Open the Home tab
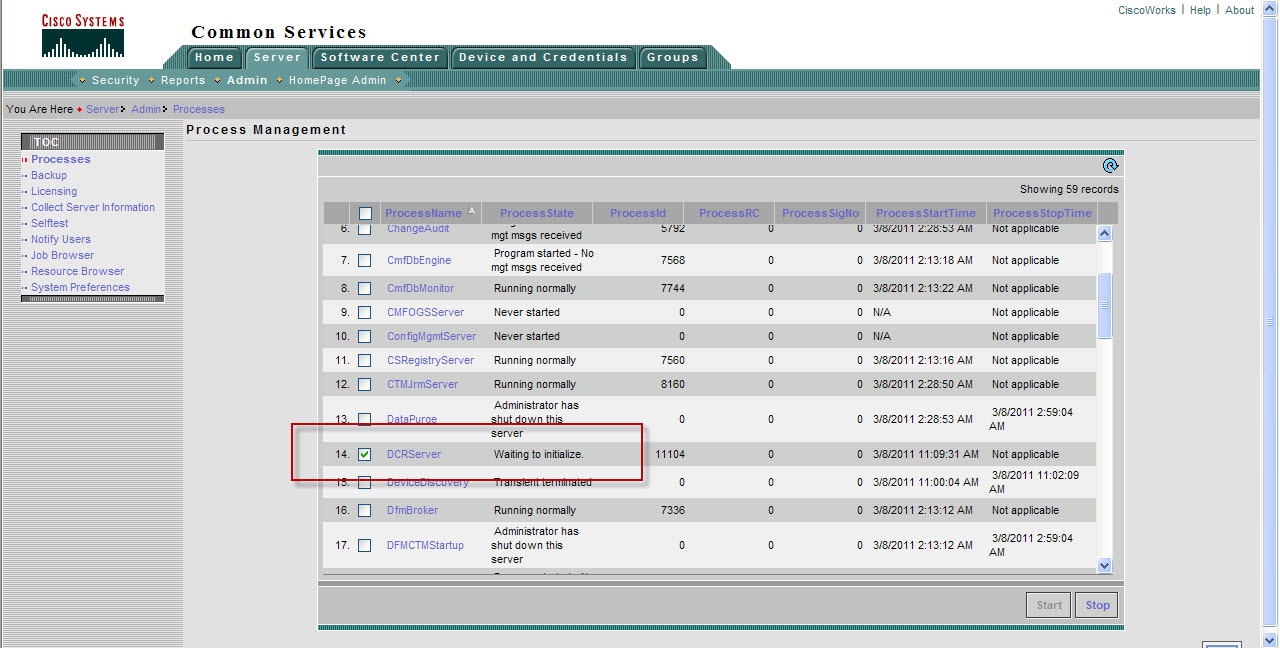 pyautogui.click(x=214, y=58)
